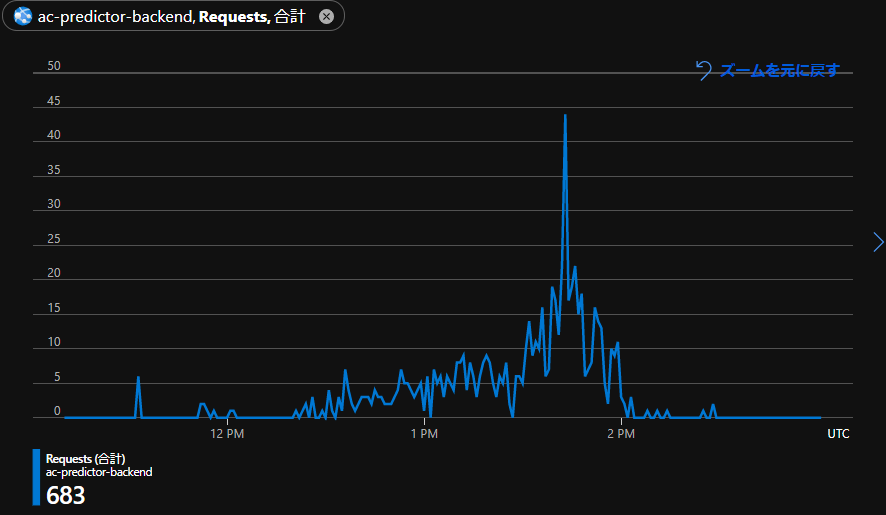Click the 35 y-axis label
The width and height of the screenshot is (886, 515).
click(54, 170)
